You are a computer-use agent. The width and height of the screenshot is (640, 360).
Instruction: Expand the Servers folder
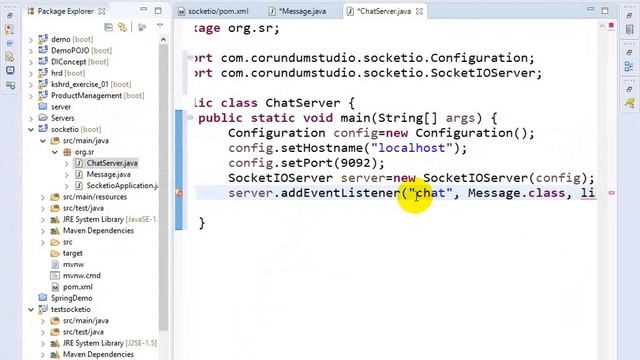[x=31, y=118]
